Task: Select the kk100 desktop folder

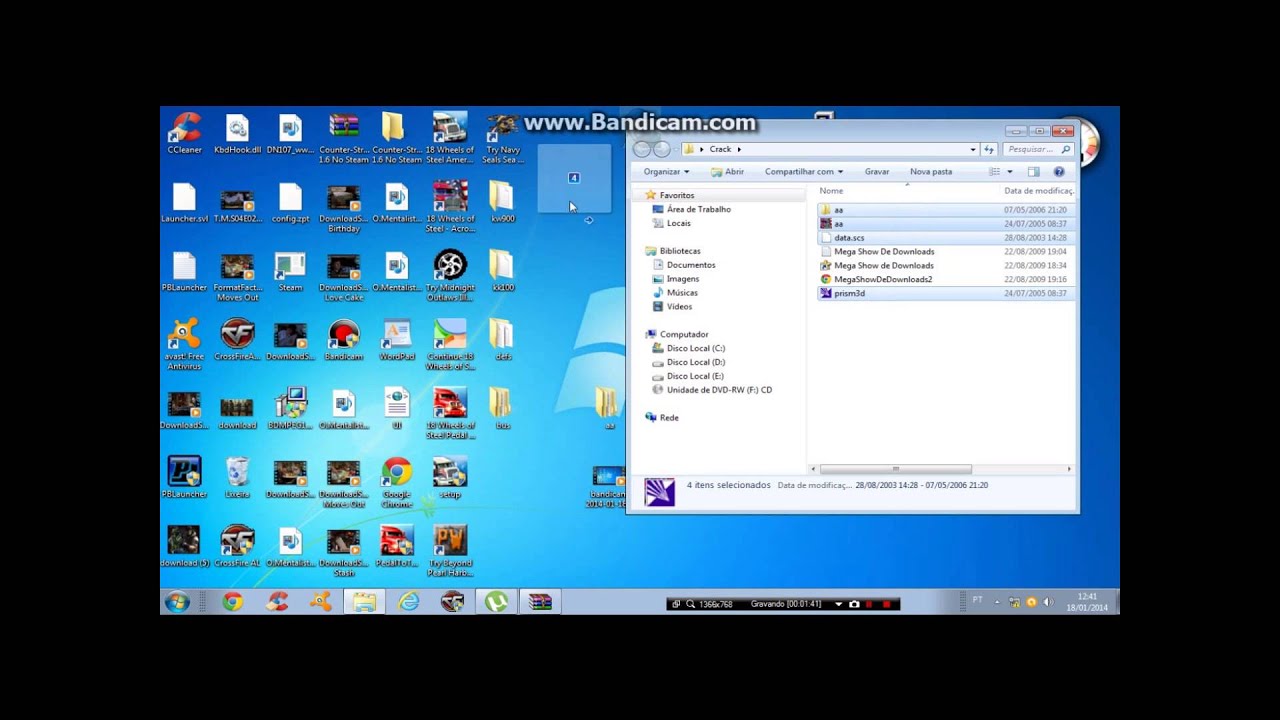Action: [x=502, y=272]
